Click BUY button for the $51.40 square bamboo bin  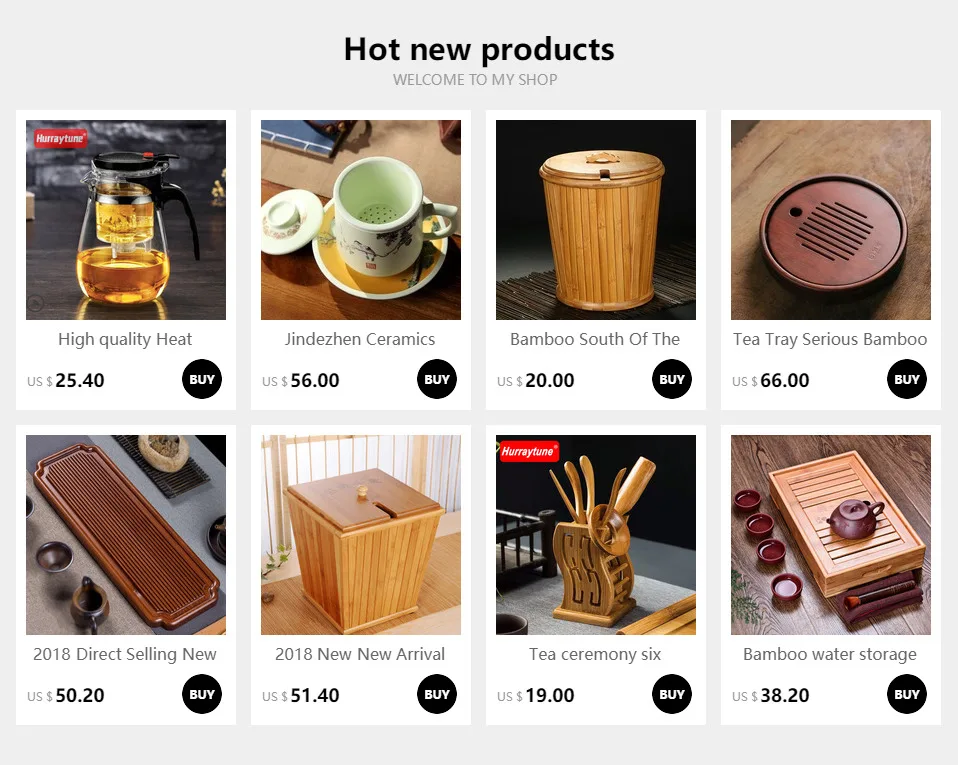click(x=437, y=694)
